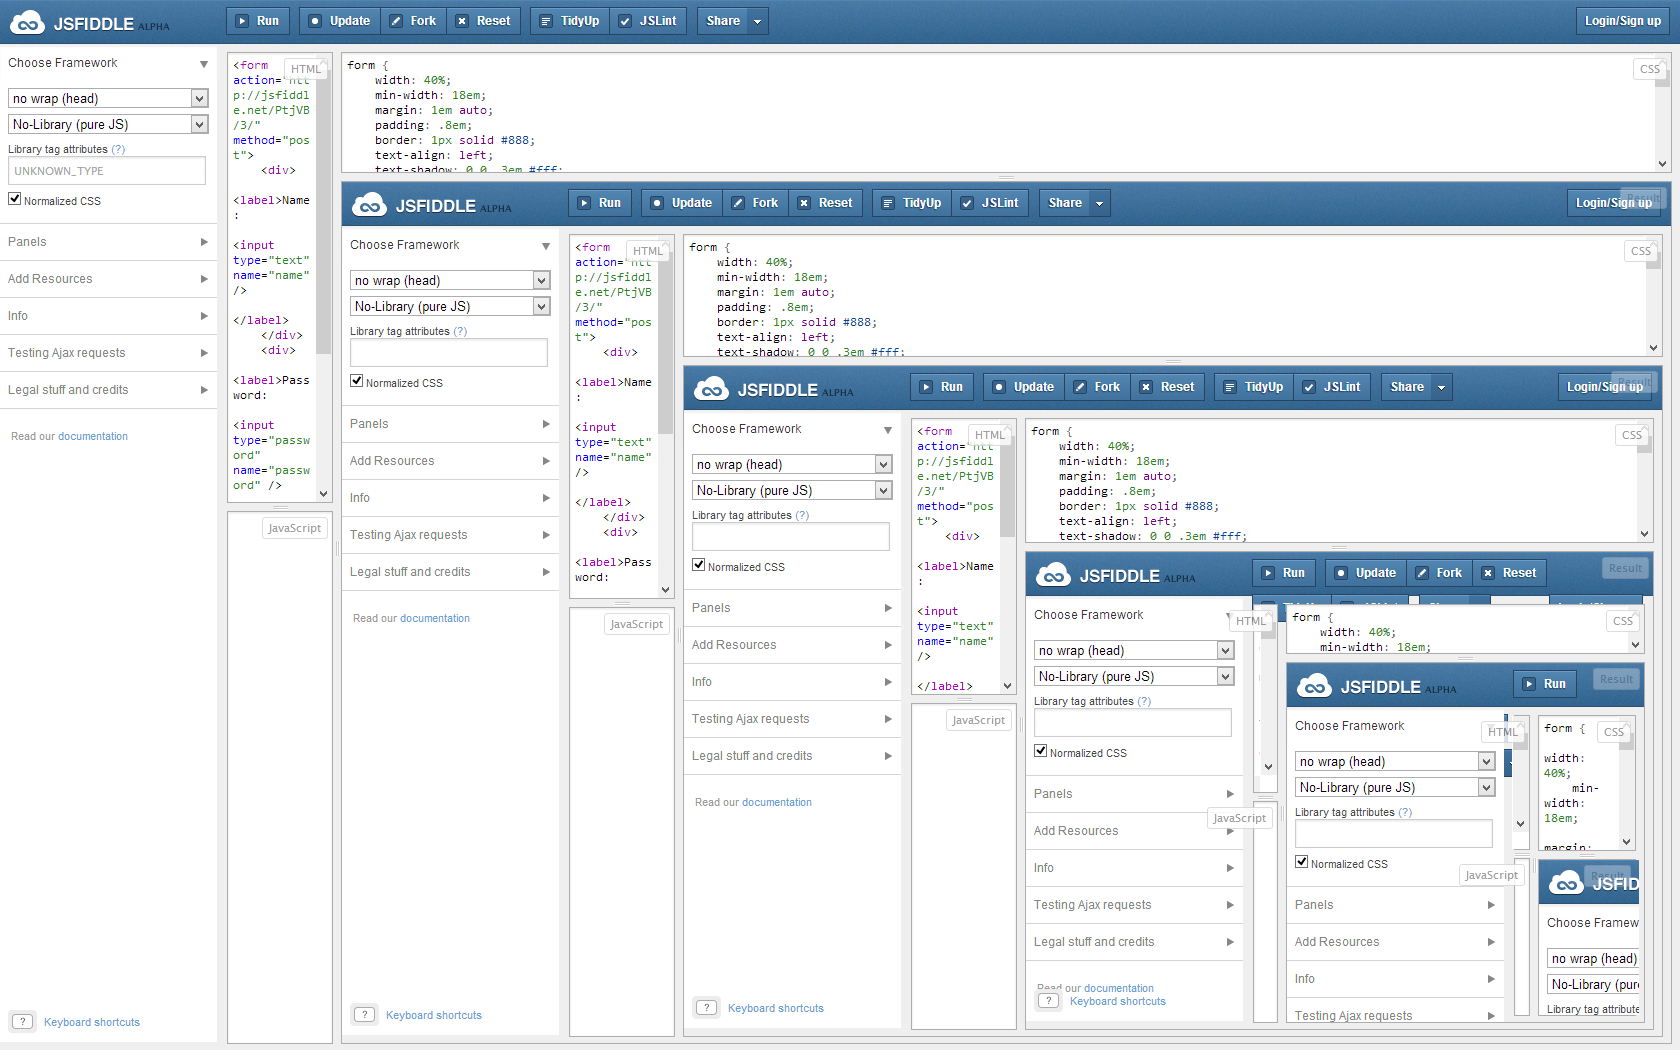Click down arrow of outermost CSS panel scrollbar
The height and width of the screenshot is (1050, 1680).
pyautogui.click(x=1662, y=164)
